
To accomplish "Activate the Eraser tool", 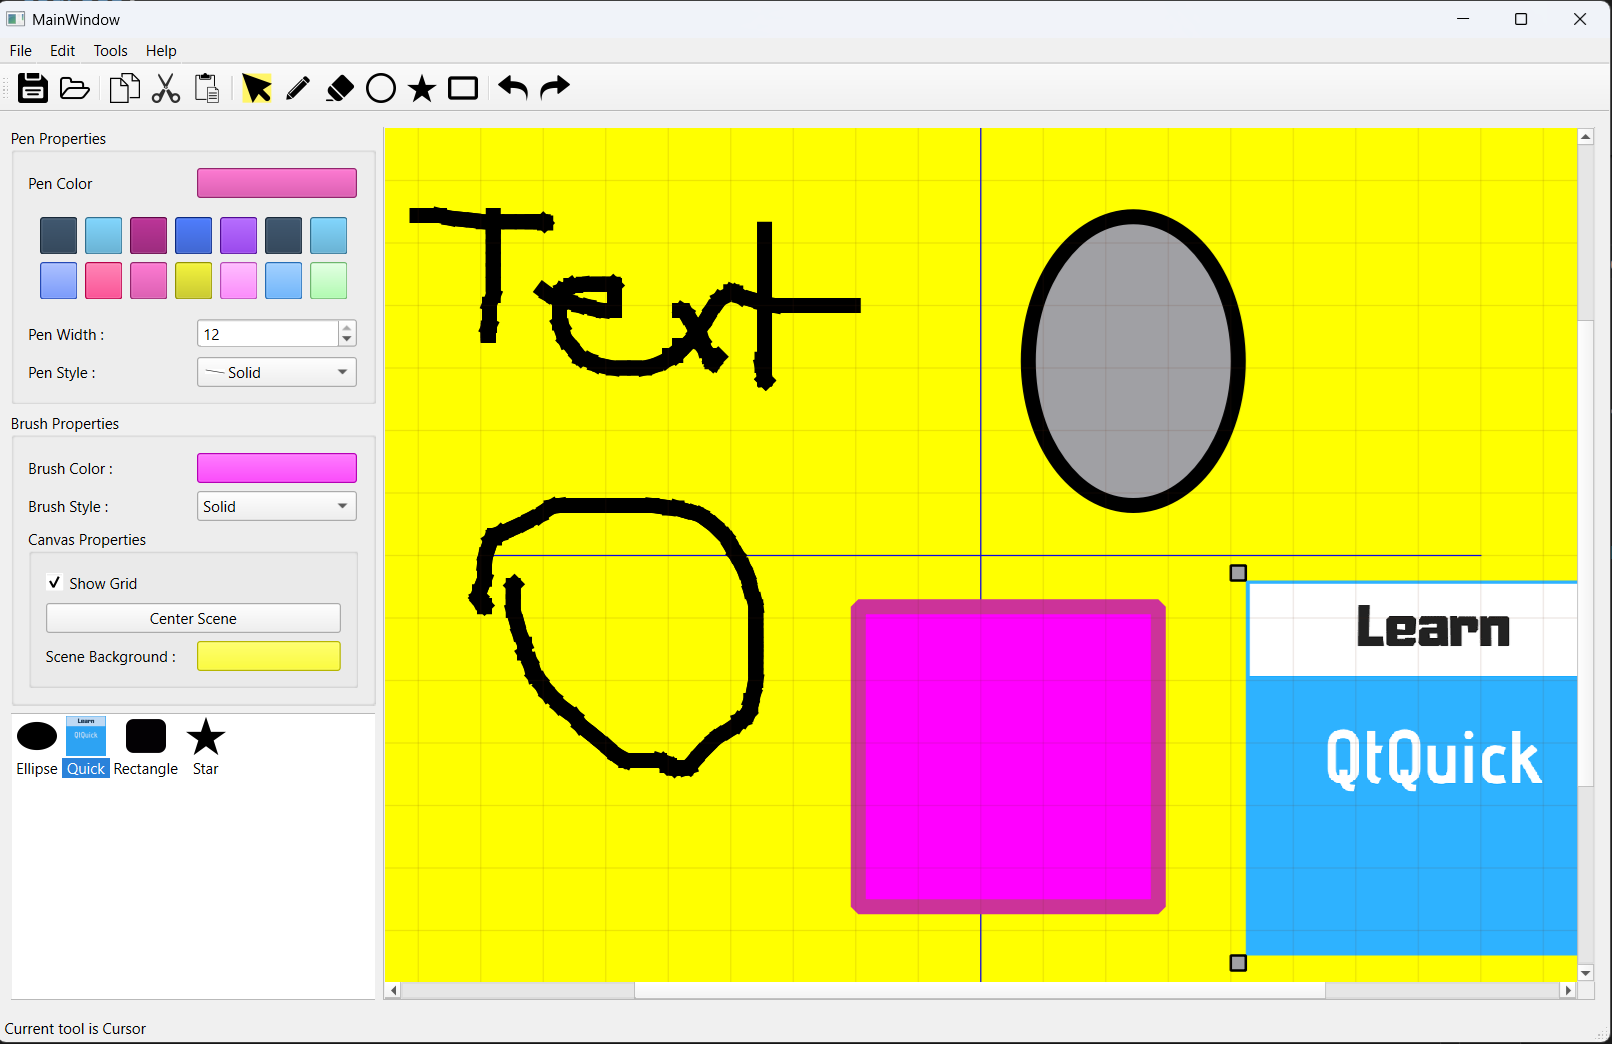I will pyautogui.click(x=339, y=88).
